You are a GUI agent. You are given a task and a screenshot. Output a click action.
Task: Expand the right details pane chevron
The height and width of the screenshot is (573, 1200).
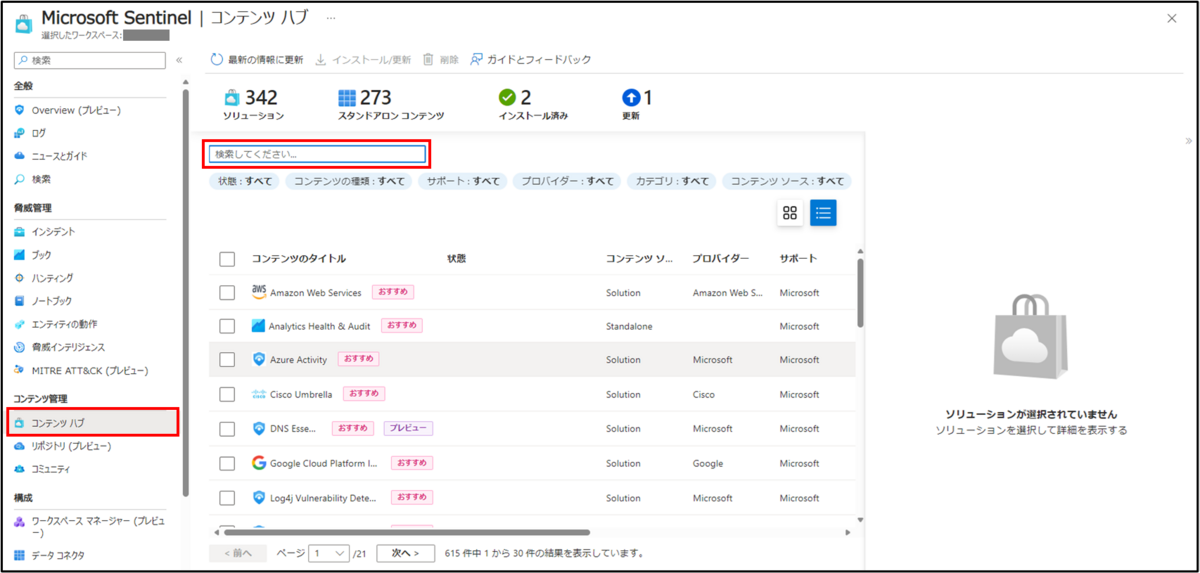point(1187,141)
